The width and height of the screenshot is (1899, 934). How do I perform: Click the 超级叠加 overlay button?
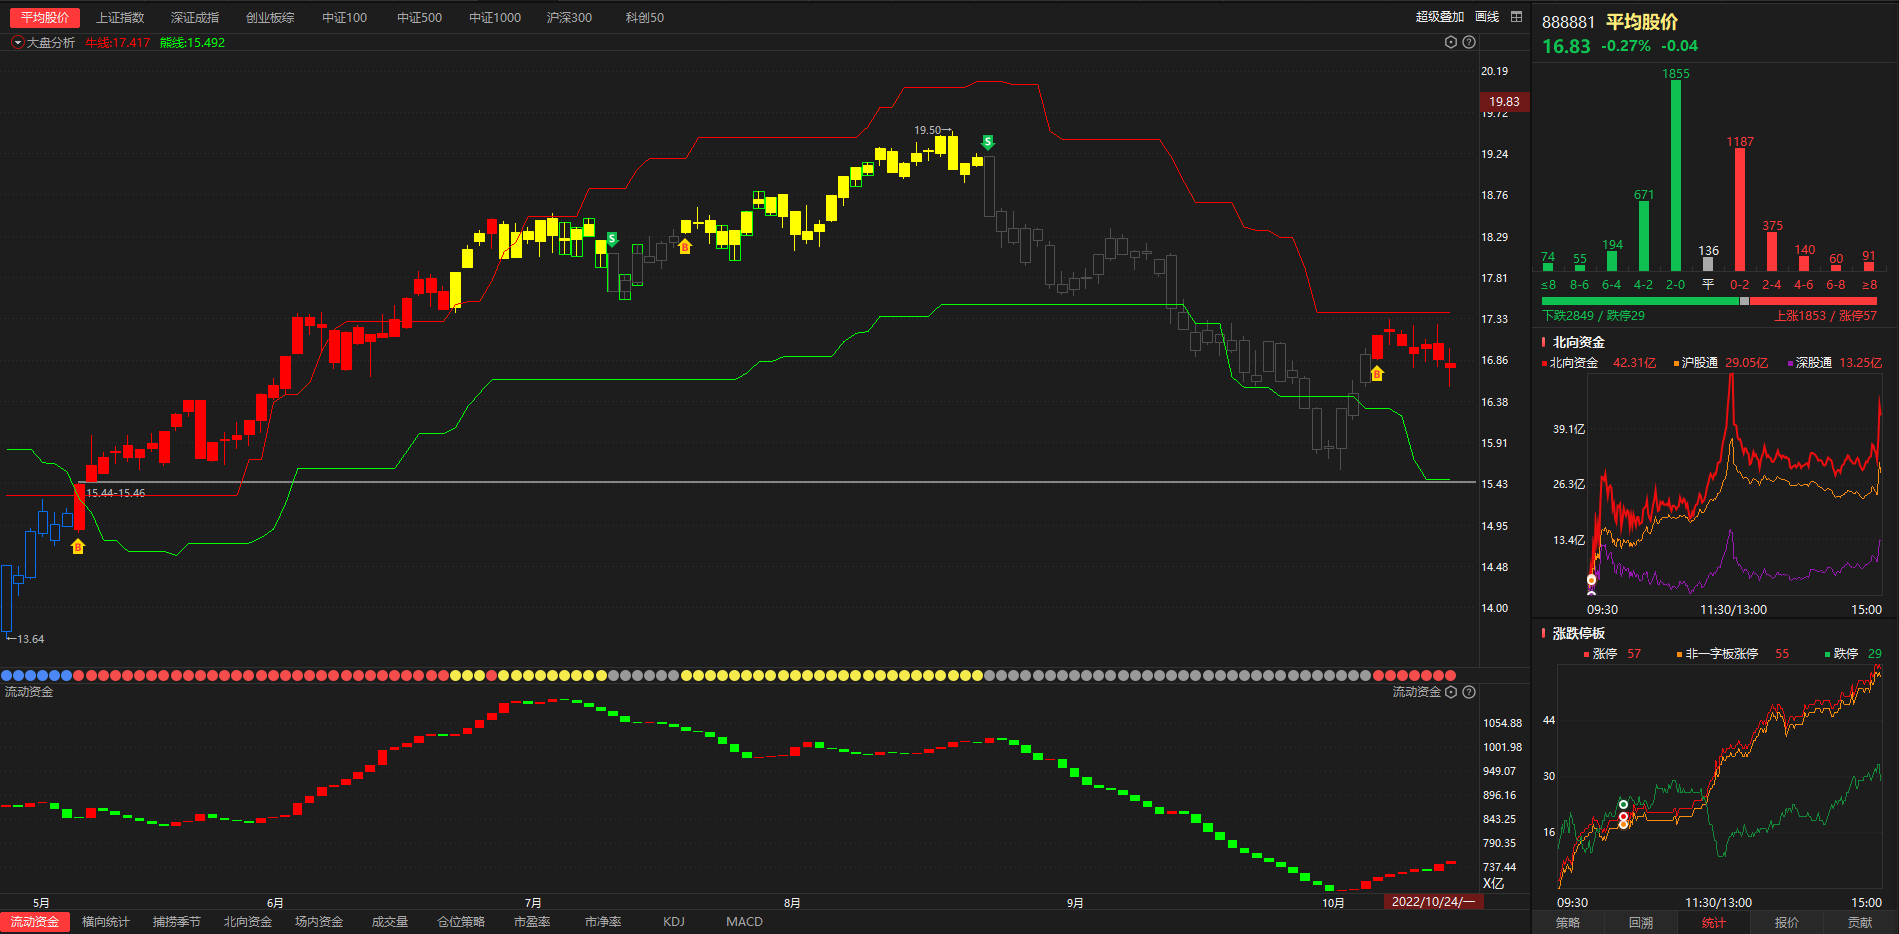1440,17
